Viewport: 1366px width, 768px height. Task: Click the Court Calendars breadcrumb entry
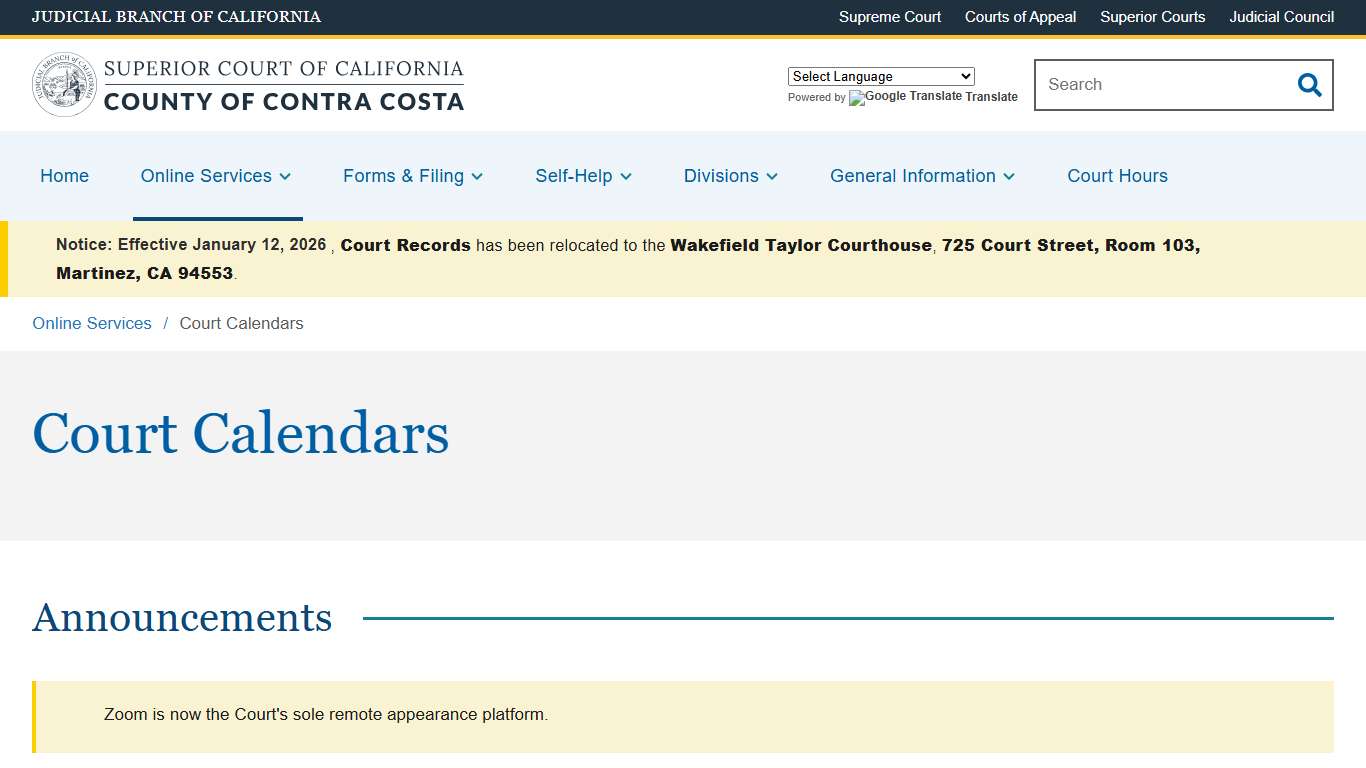pos(241,323)
